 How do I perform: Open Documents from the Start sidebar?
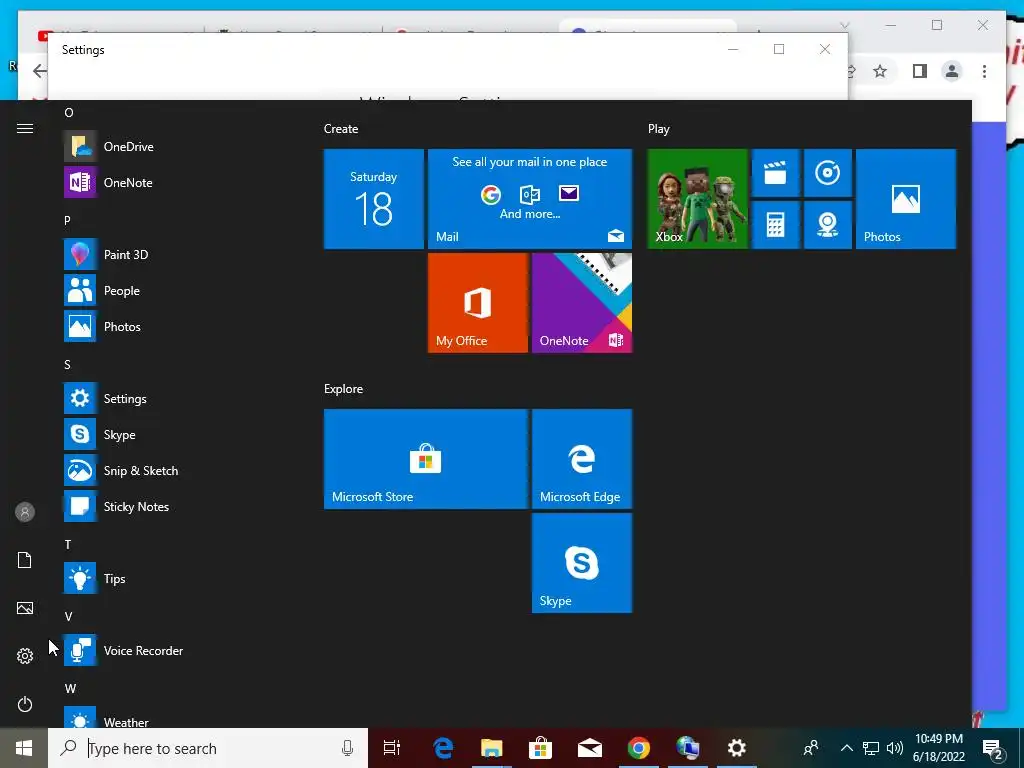25,560
